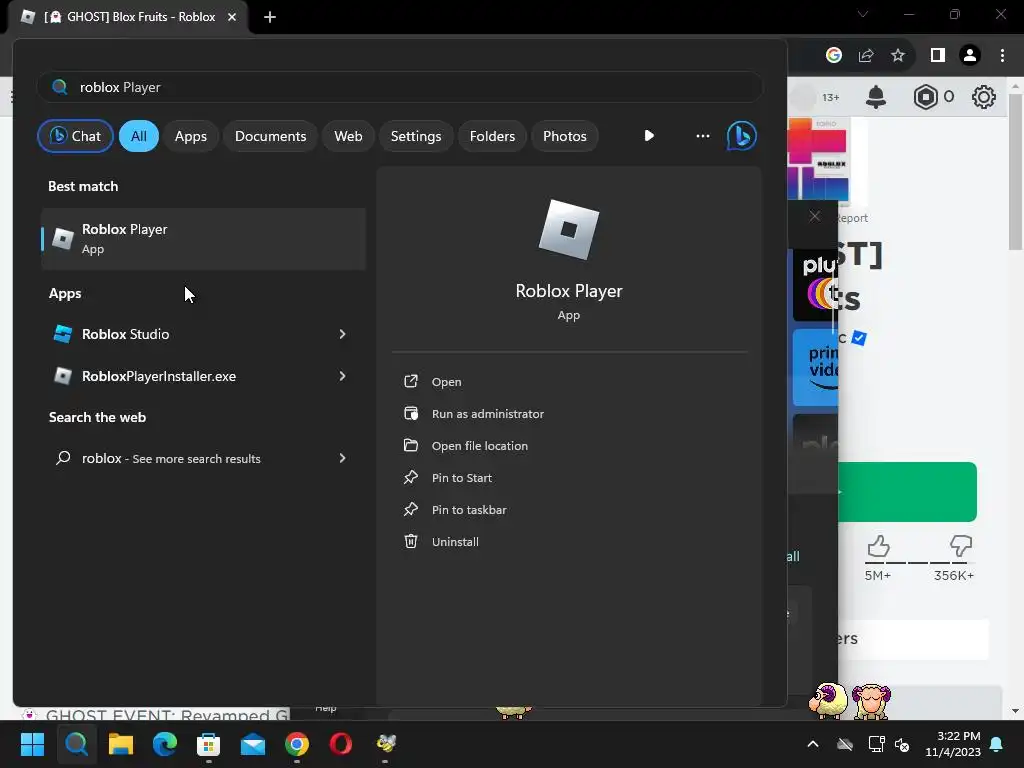Open Google Chrome from taskbar
The image size is (1024, 768).
tap(296, 744)
